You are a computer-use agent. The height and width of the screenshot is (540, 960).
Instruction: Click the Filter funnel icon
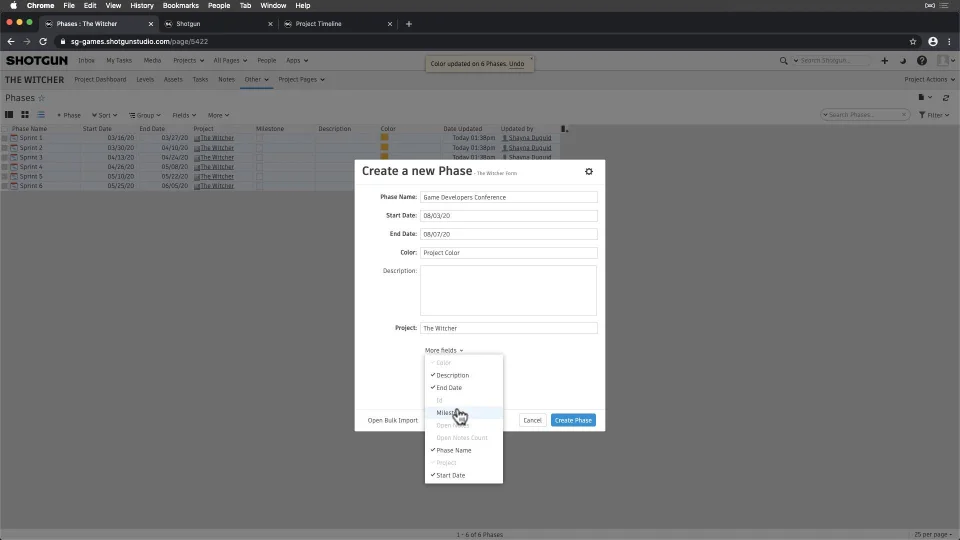click(x=922, y=115)
